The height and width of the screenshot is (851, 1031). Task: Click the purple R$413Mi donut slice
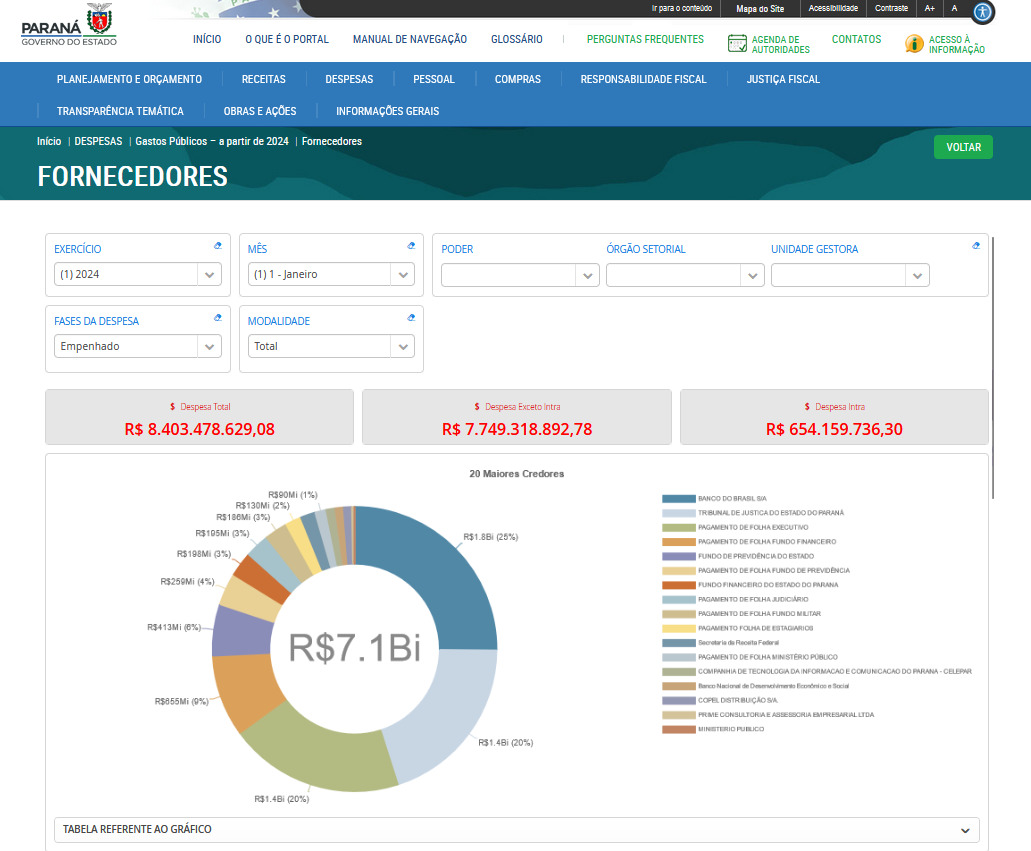[x=242, y=631]
